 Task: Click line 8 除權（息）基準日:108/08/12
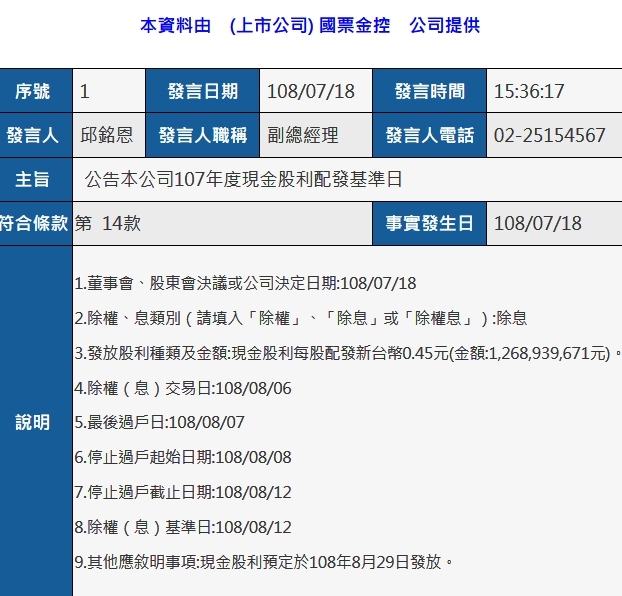point(183,527)
